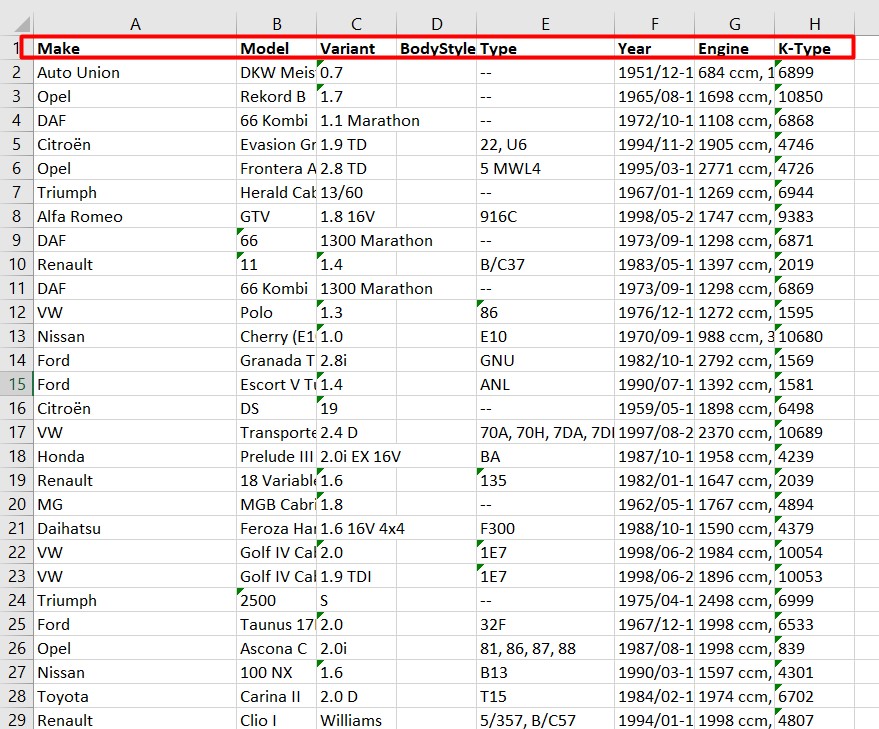Select the '2.0i EX 16V' variant cell
The width and height of the screenshot is (879, 729).
coord(357,456)
